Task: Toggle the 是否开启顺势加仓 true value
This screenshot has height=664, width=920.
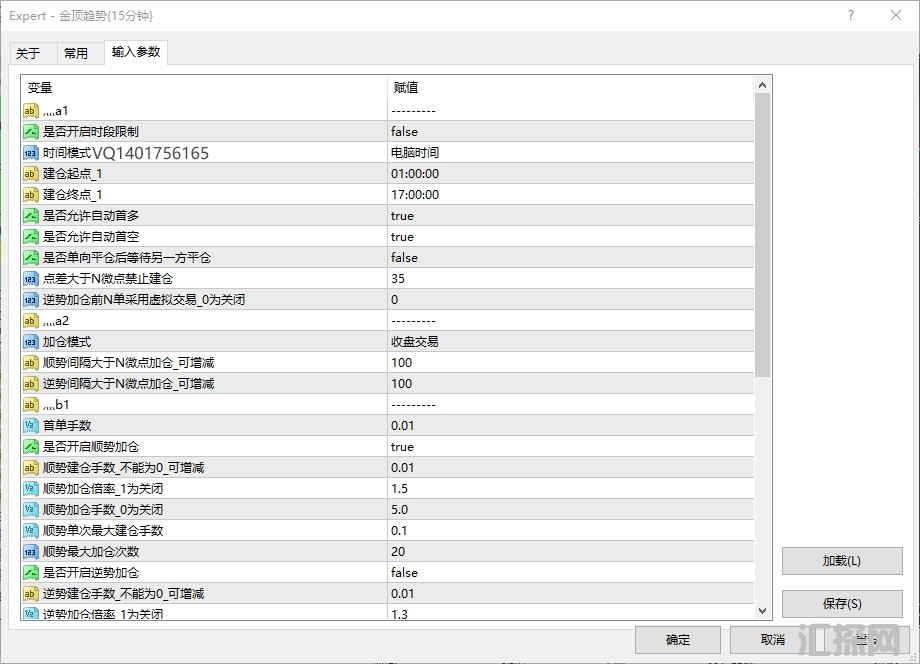Action: (x=570, y=447)
